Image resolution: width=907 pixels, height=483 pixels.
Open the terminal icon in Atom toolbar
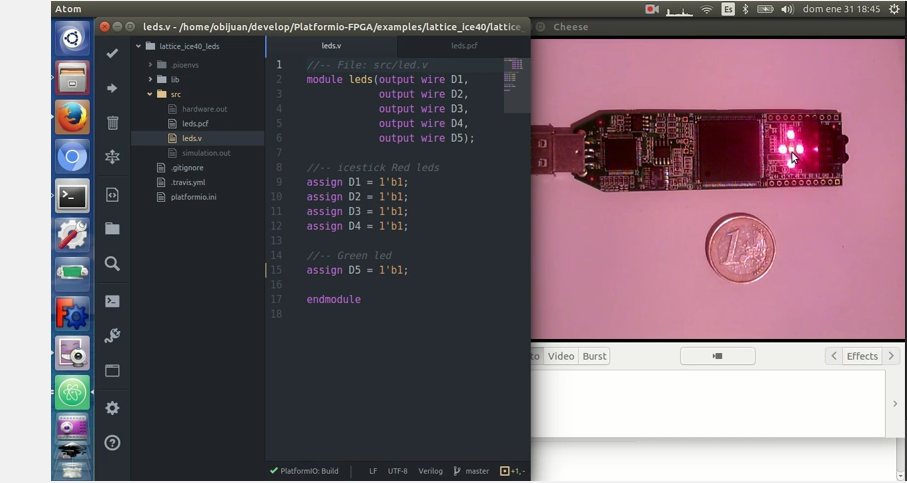point(112,301)
